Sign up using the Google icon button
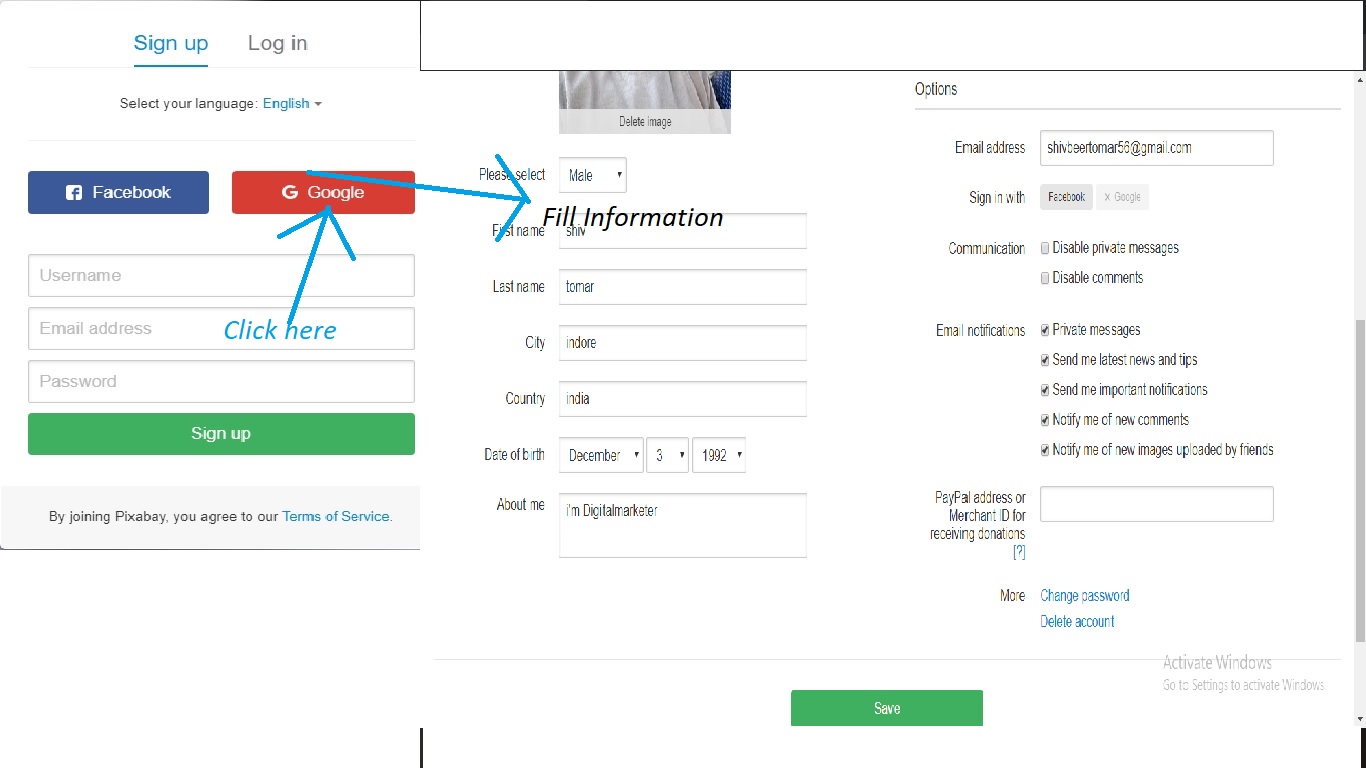The height and width of the screenshot is (768, 1366). pos(323,192)
